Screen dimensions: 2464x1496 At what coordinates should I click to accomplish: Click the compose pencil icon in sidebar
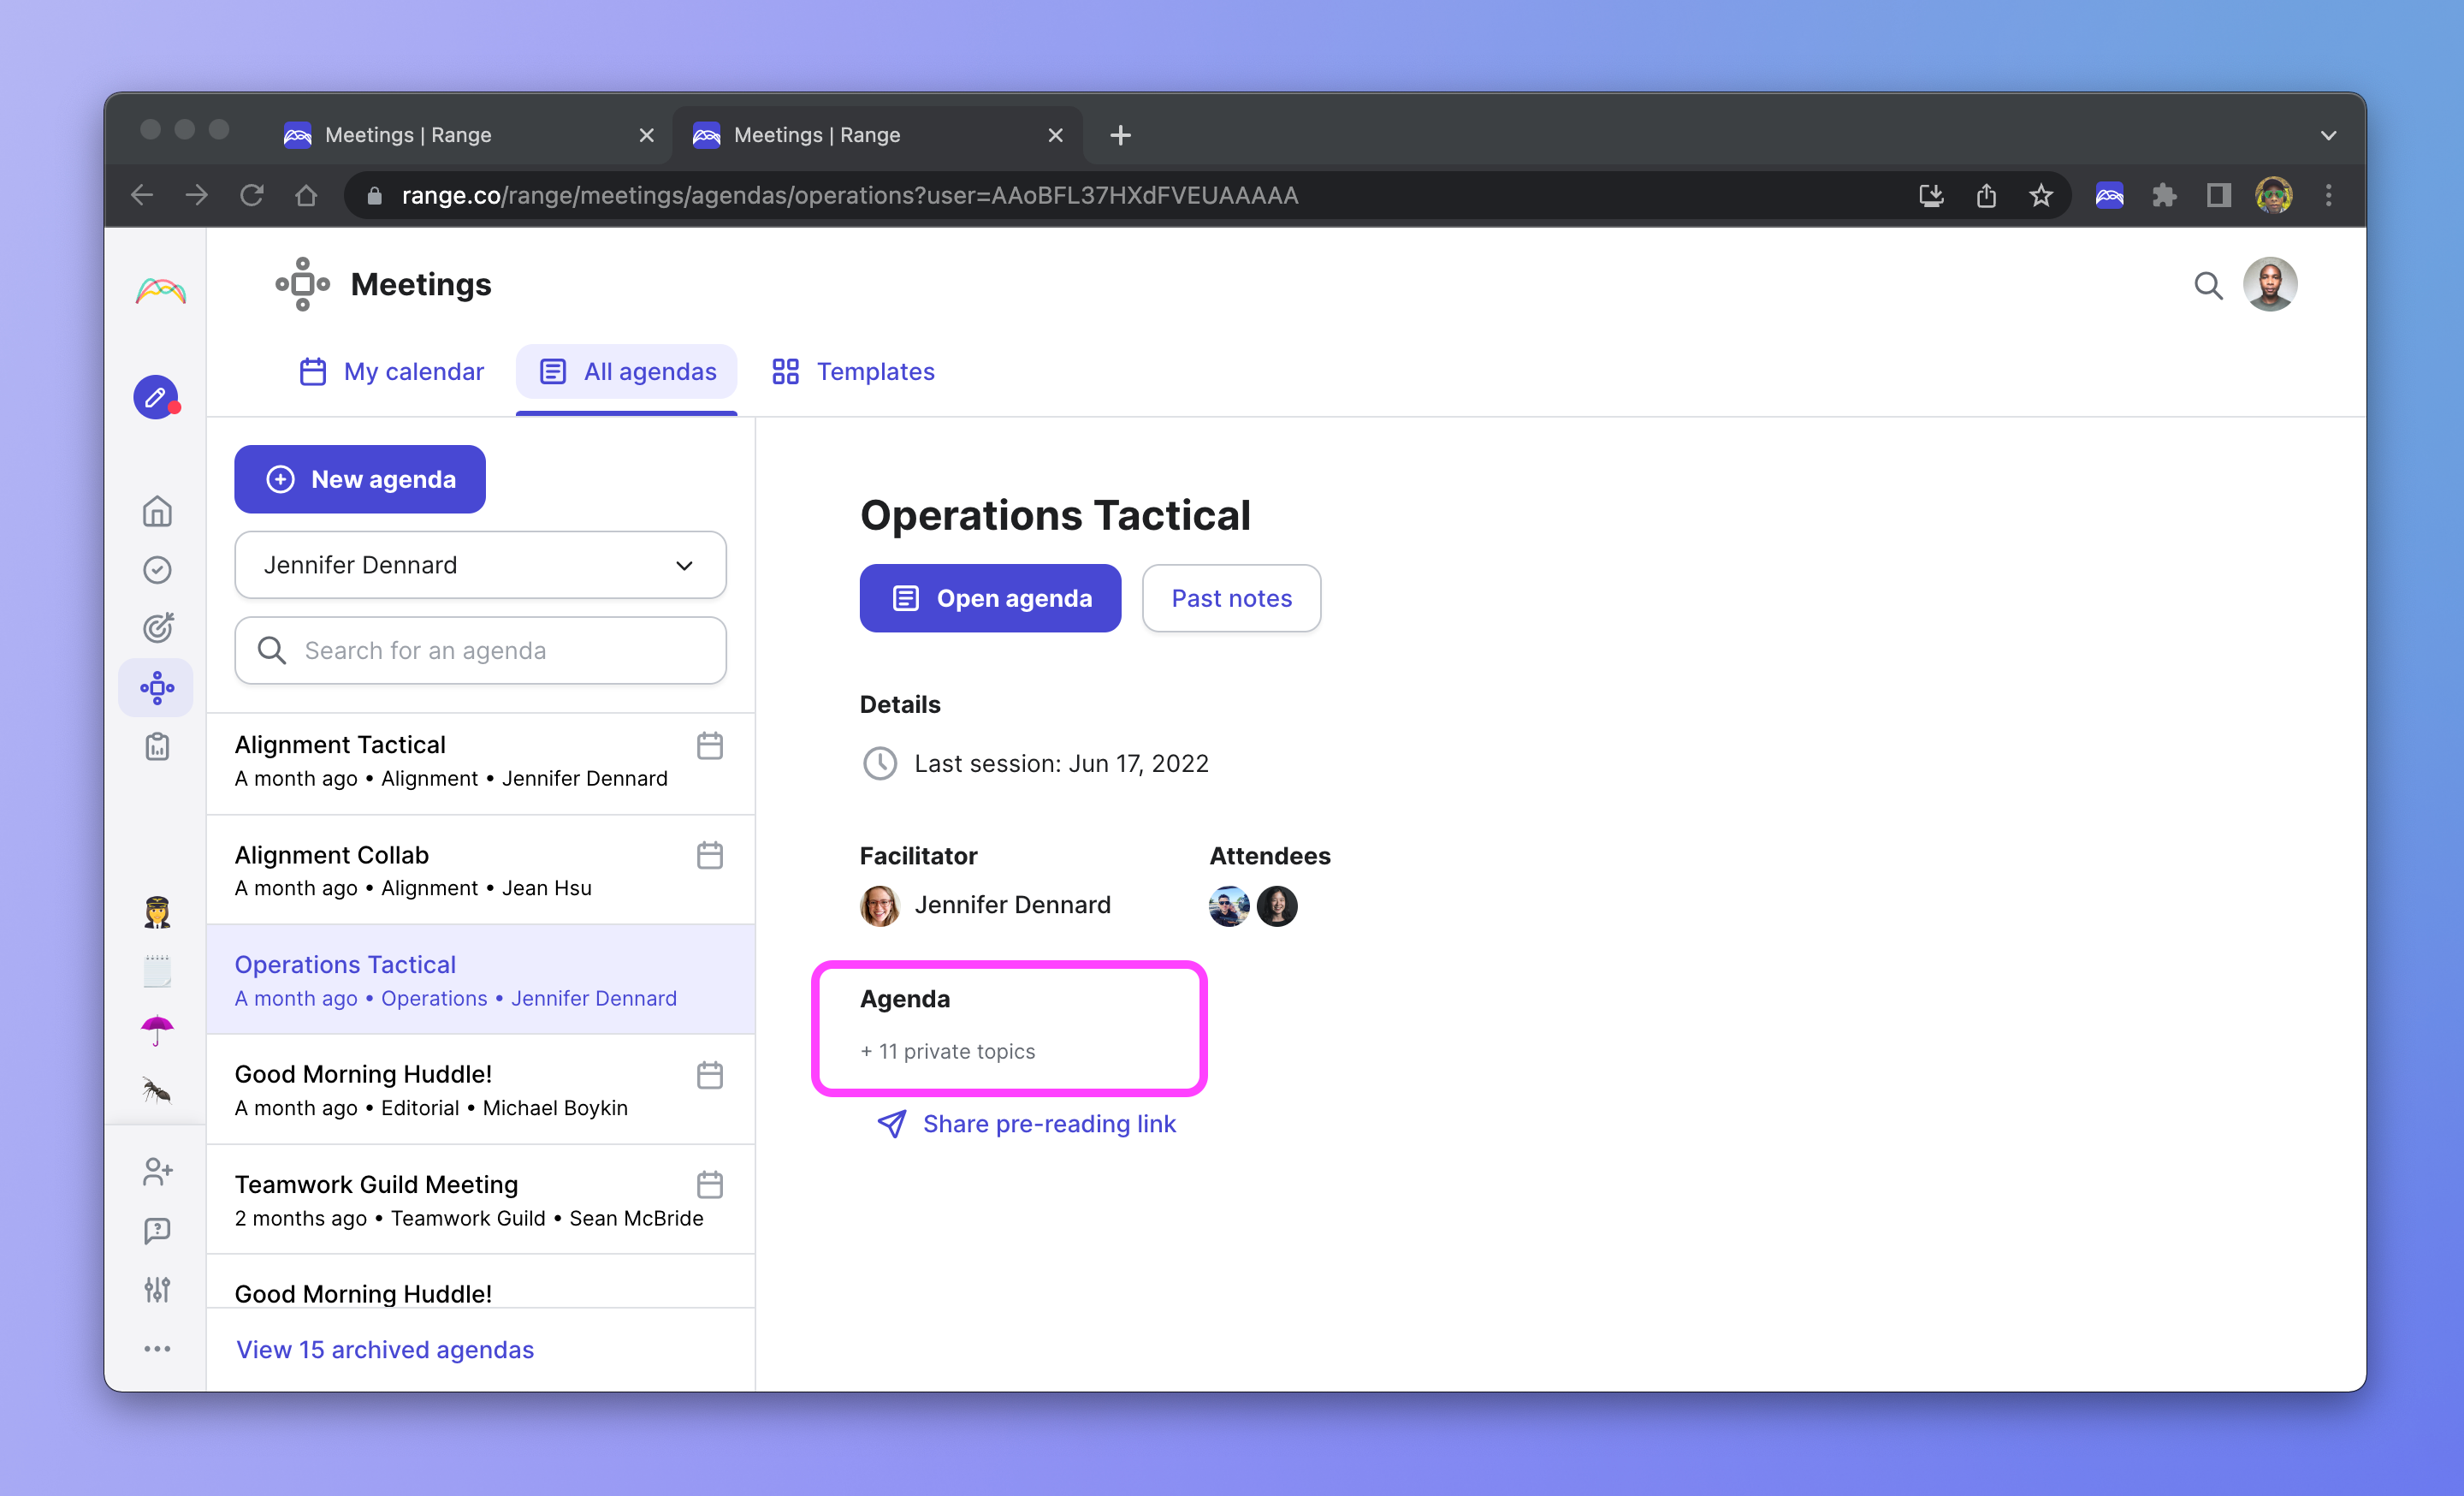(156, 397)
